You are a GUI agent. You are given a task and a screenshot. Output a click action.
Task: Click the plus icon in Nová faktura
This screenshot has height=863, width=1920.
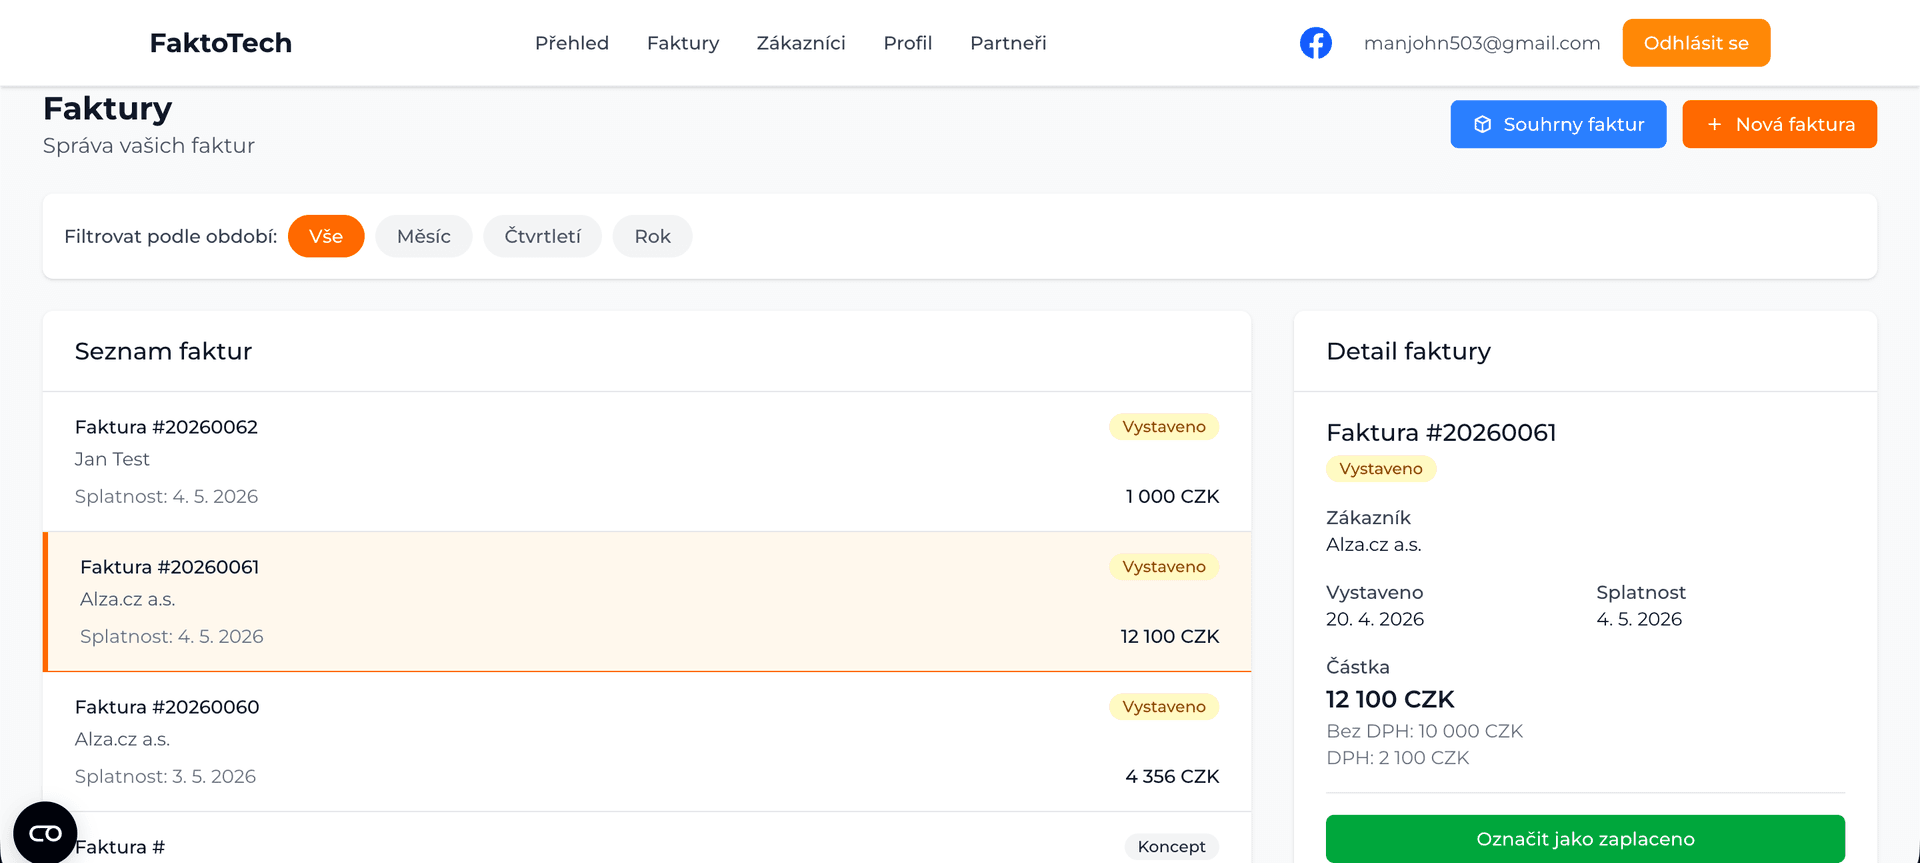click(1714, 124)
